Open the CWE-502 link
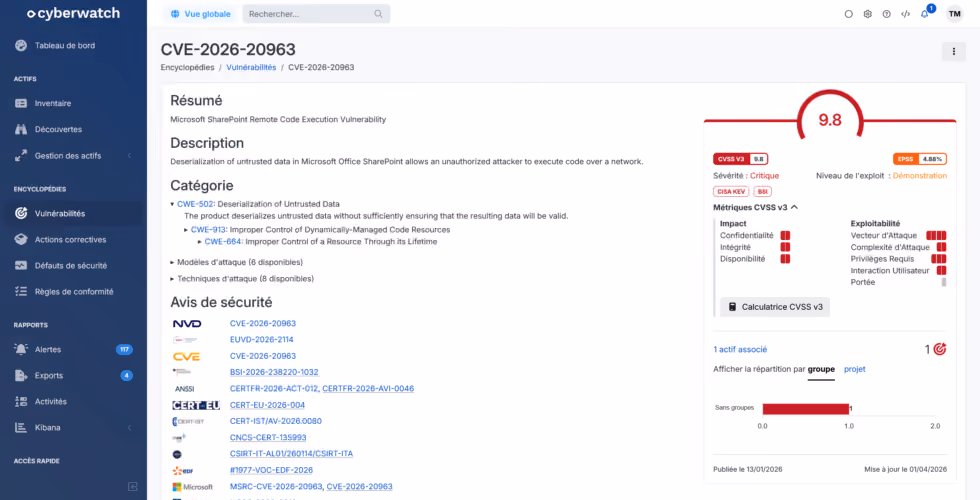 196,204
